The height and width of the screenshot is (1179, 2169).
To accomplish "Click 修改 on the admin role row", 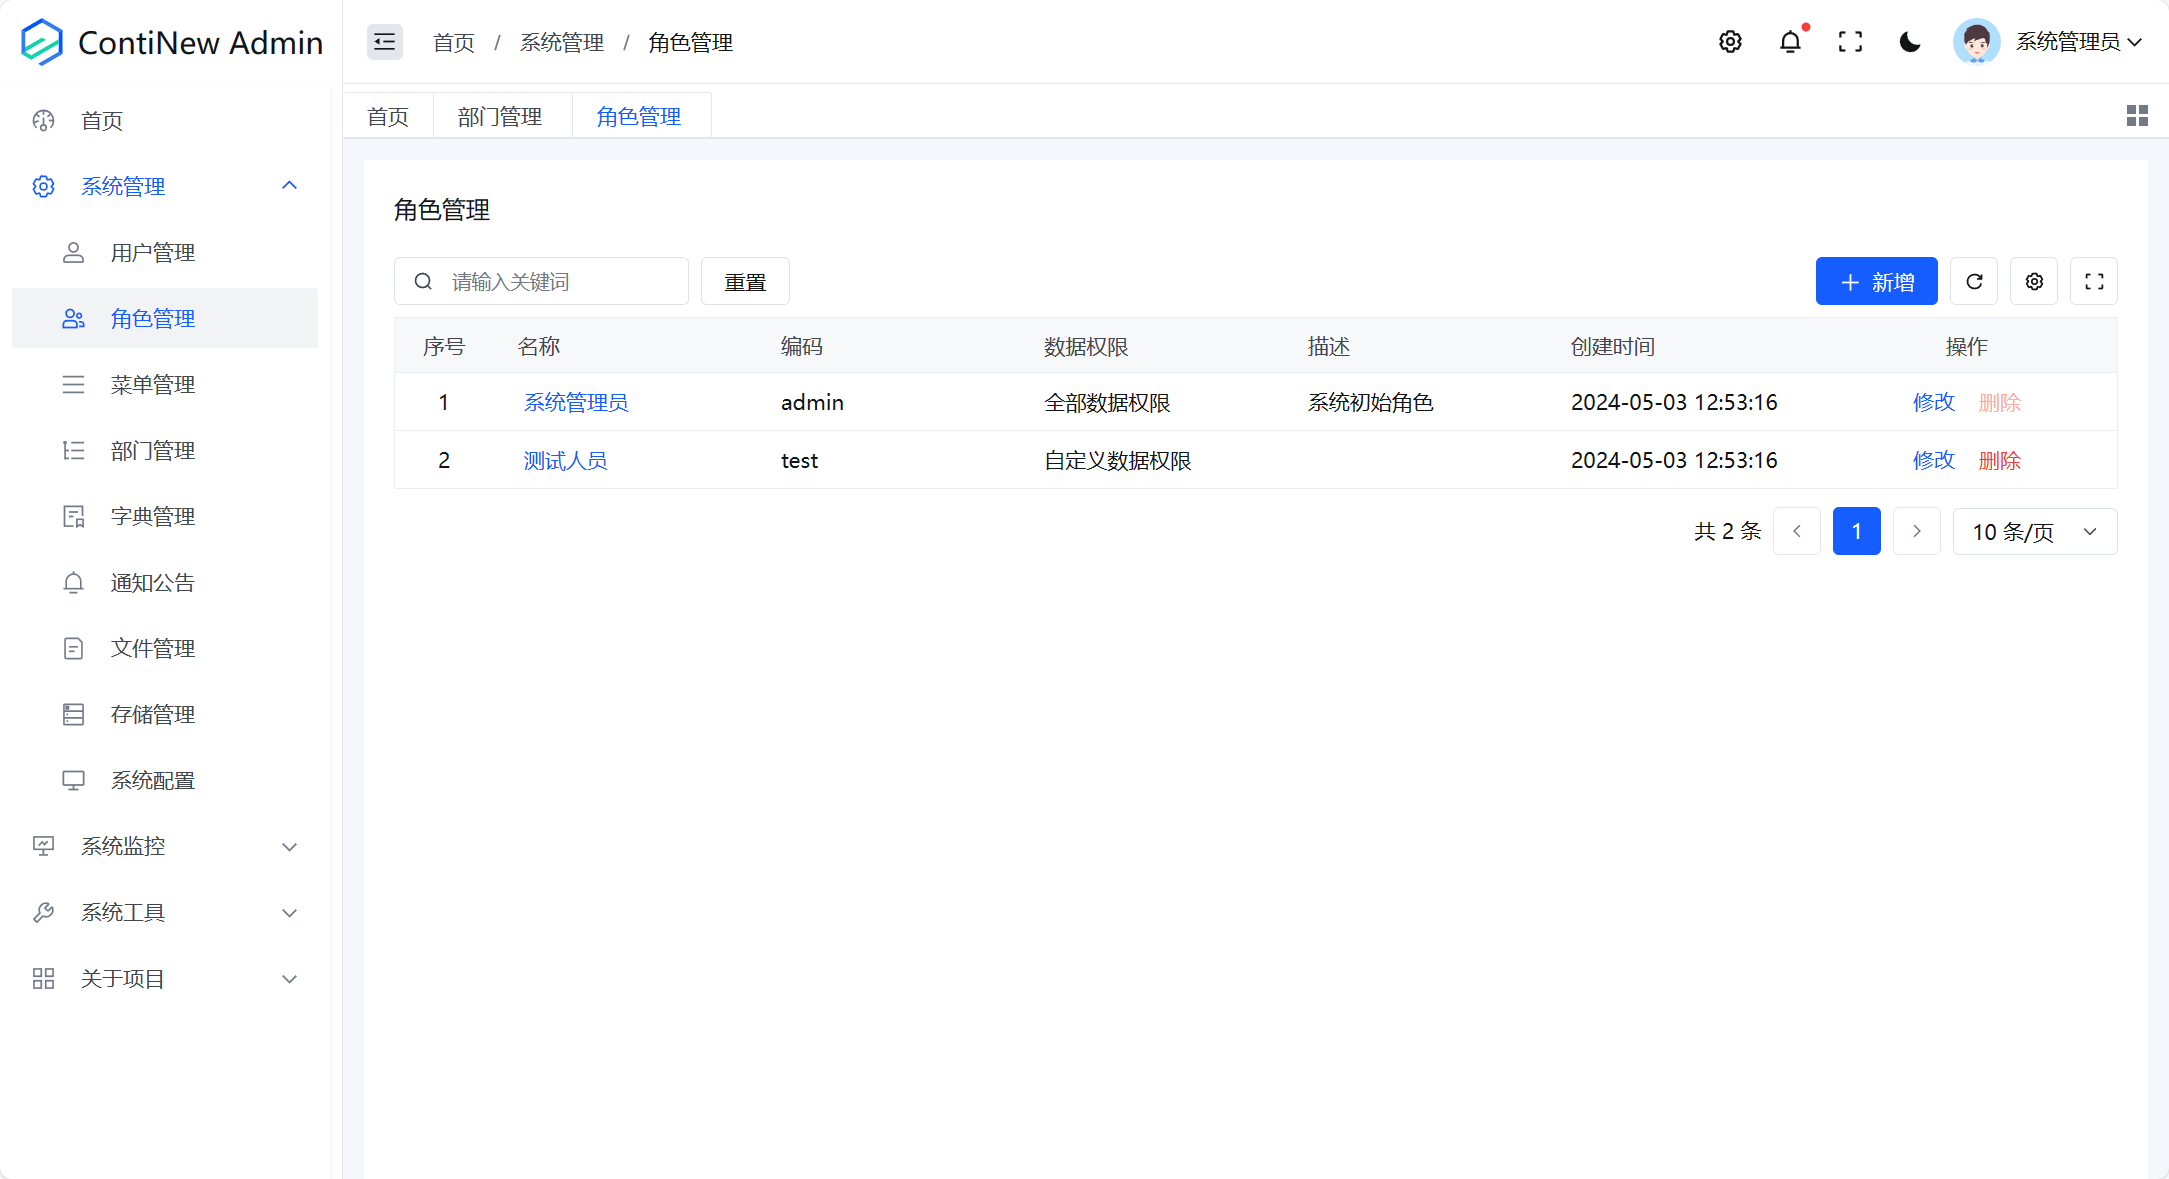I will (1932, 402).
